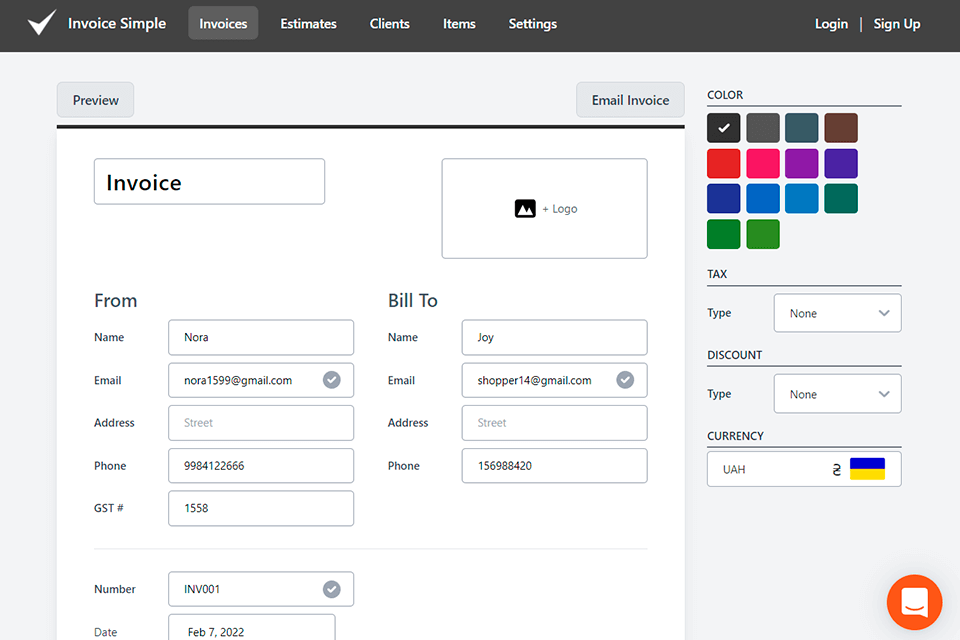Viewport: 960px width, 640px height.
Task: Click the Invoice Simple checkmark logo
Action: coord(42,23)
